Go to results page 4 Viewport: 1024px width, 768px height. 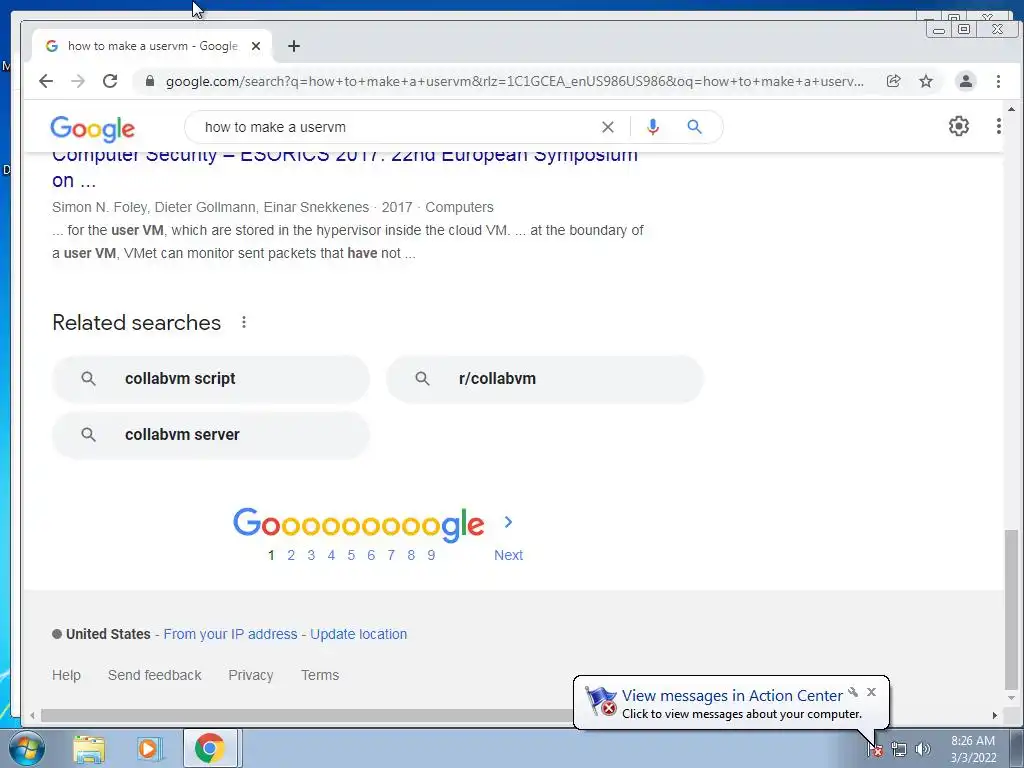(331, 555)
